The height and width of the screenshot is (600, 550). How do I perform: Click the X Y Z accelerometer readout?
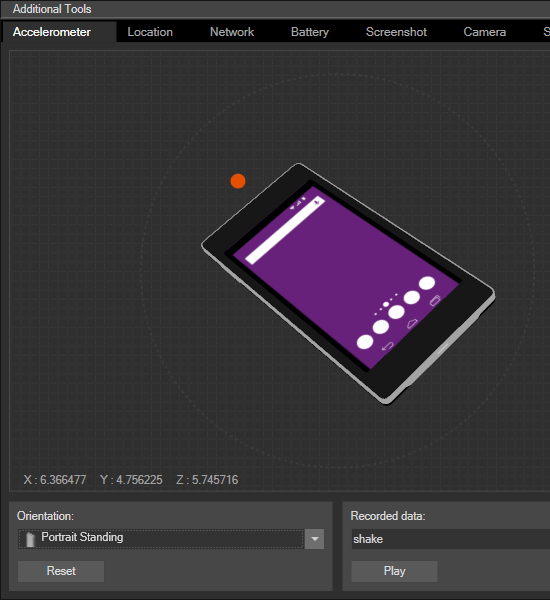point(131,480)
